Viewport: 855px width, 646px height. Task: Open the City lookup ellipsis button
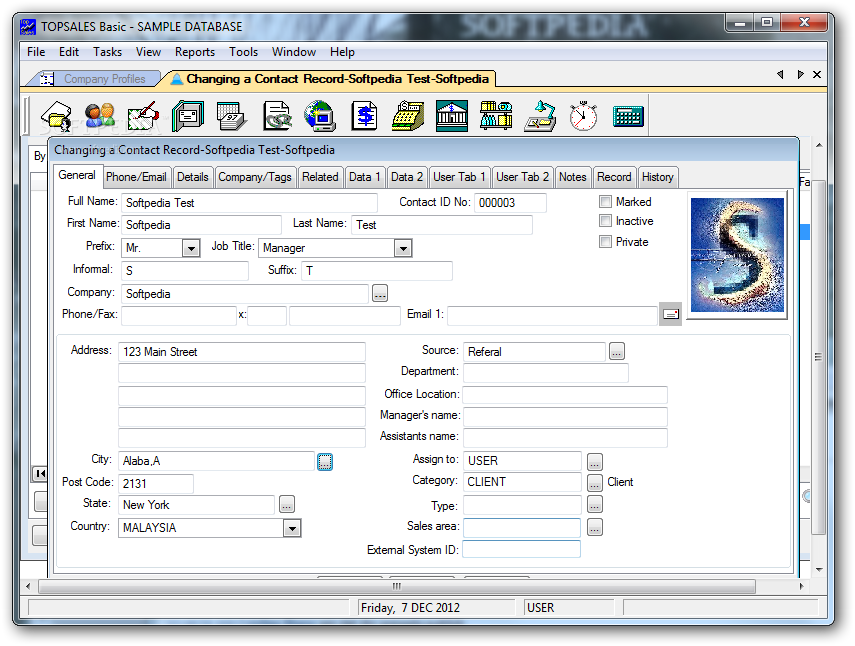point(324,462)
